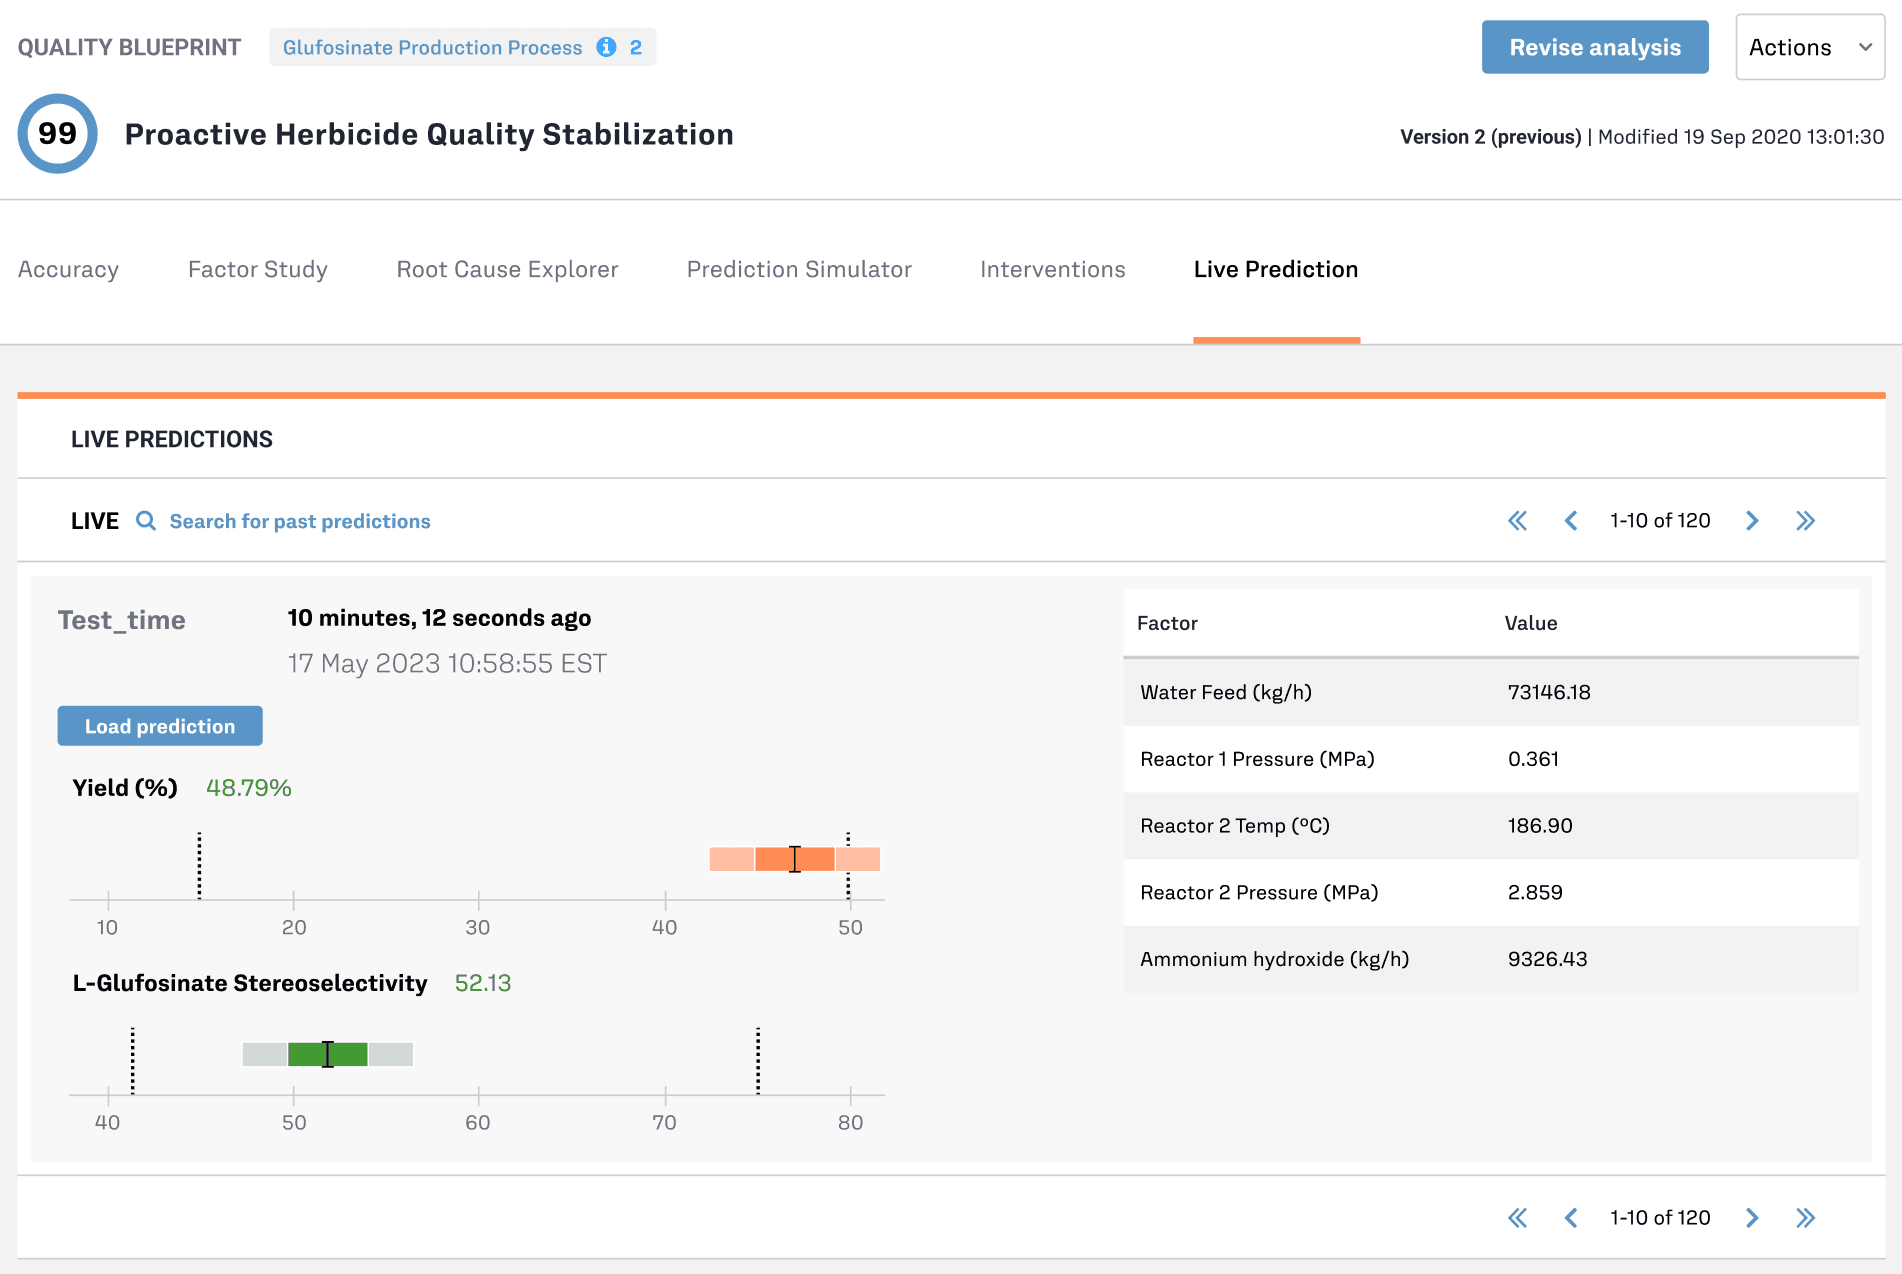Jump to last page using bottom double-right arrows
Image resolution: width=1902 pixels, height=1274 pixels.
(x=1805, y=1218)
